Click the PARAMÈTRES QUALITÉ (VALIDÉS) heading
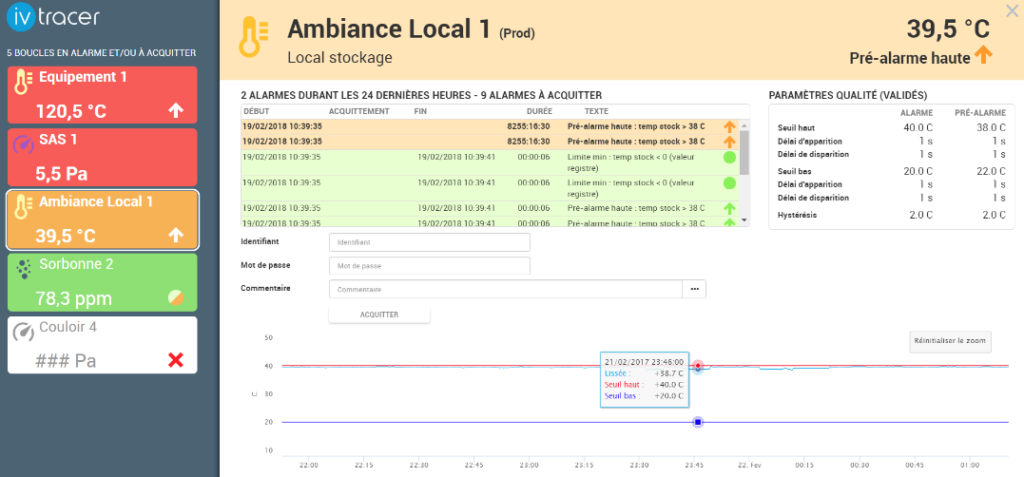Image resolution: width=1024 pixels, height=477 pixels. [x=848, y=95]
